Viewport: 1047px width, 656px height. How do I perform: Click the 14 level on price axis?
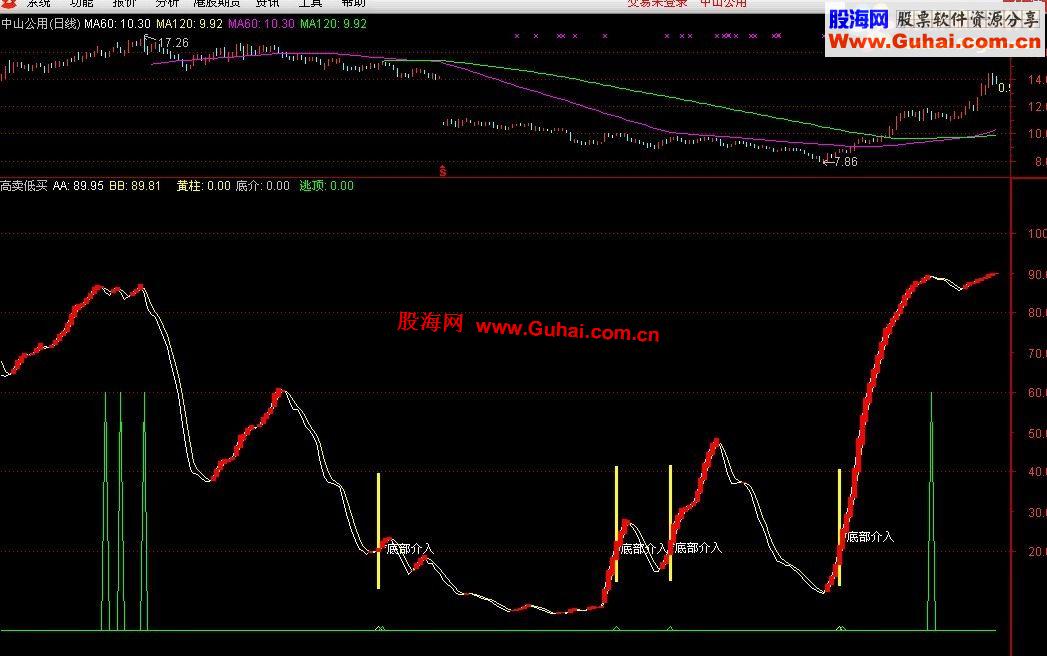[1037, 79]
